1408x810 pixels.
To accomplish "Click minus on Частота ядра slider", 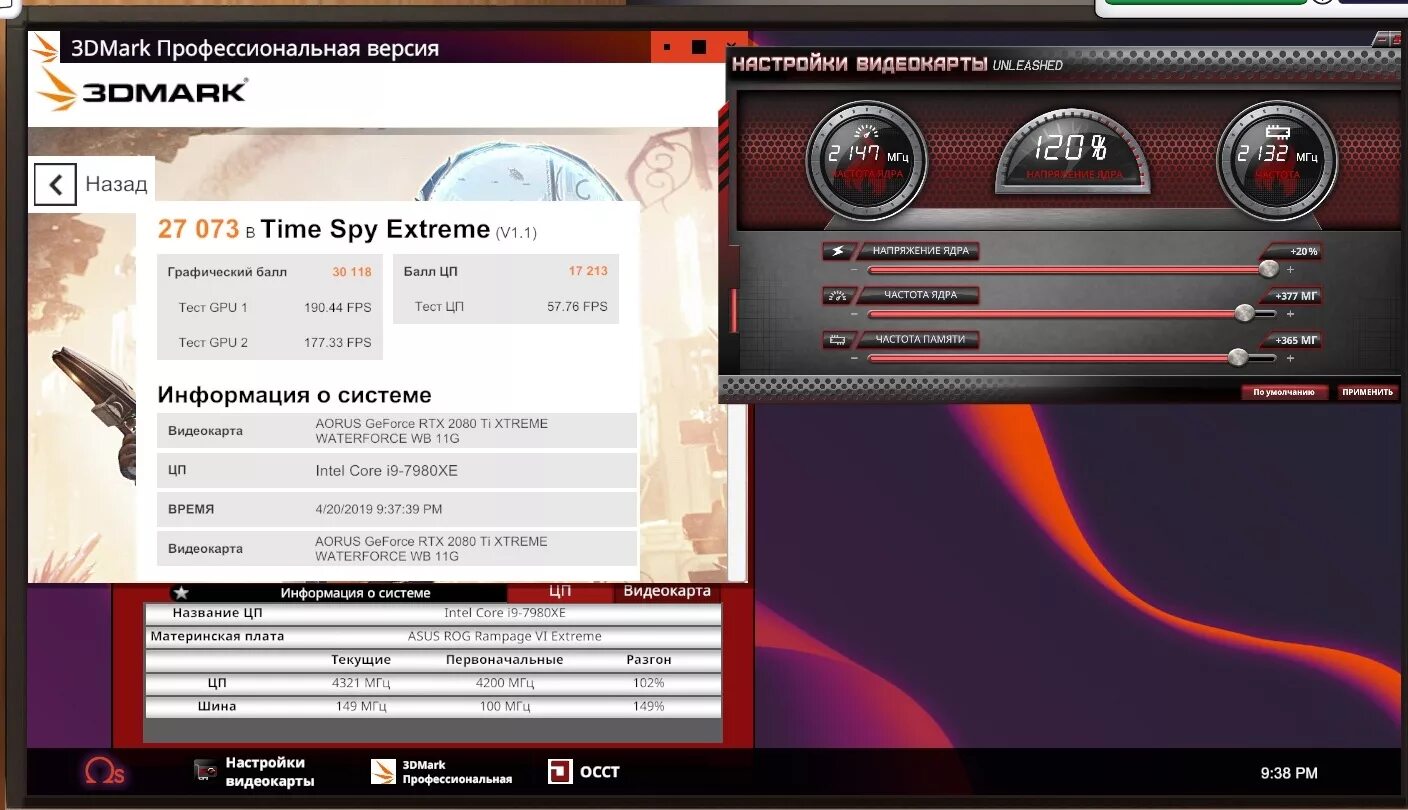I will [855, 314].
